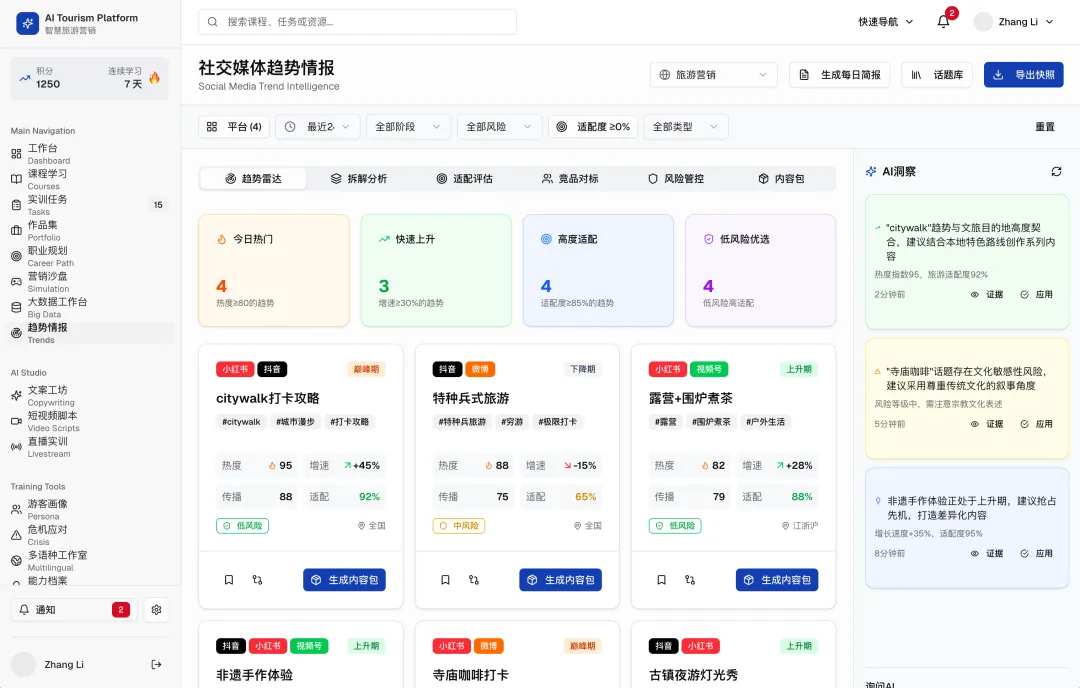Image resolution: width=1080 pixels, height=688 pixels.
Task: Expand the 快速导航 dropdown
Action: click(x=886, y=21)
